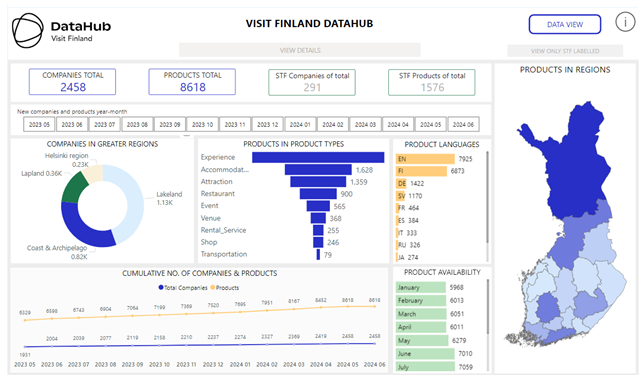Click the Accommodation bar labelled 1,628

pyautogui.click(x=318, y=169)
